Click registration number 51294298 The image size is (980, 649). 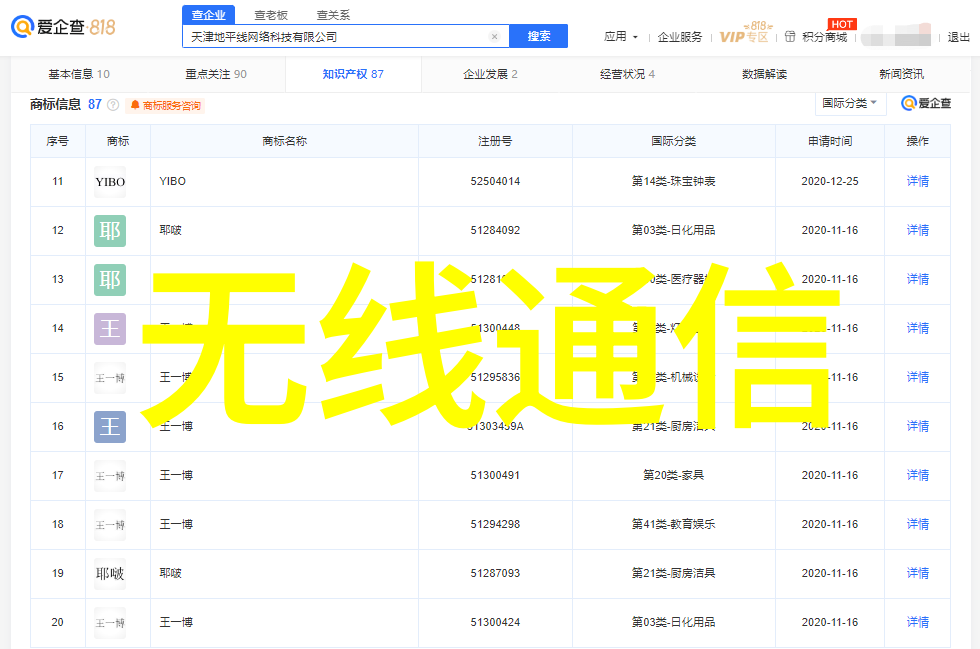[x=495, y=524]
